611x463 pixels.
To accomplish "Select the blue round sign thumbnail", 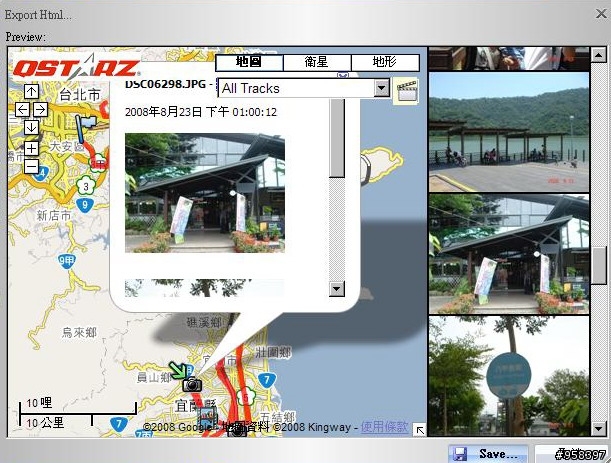I will click(509, 376).
